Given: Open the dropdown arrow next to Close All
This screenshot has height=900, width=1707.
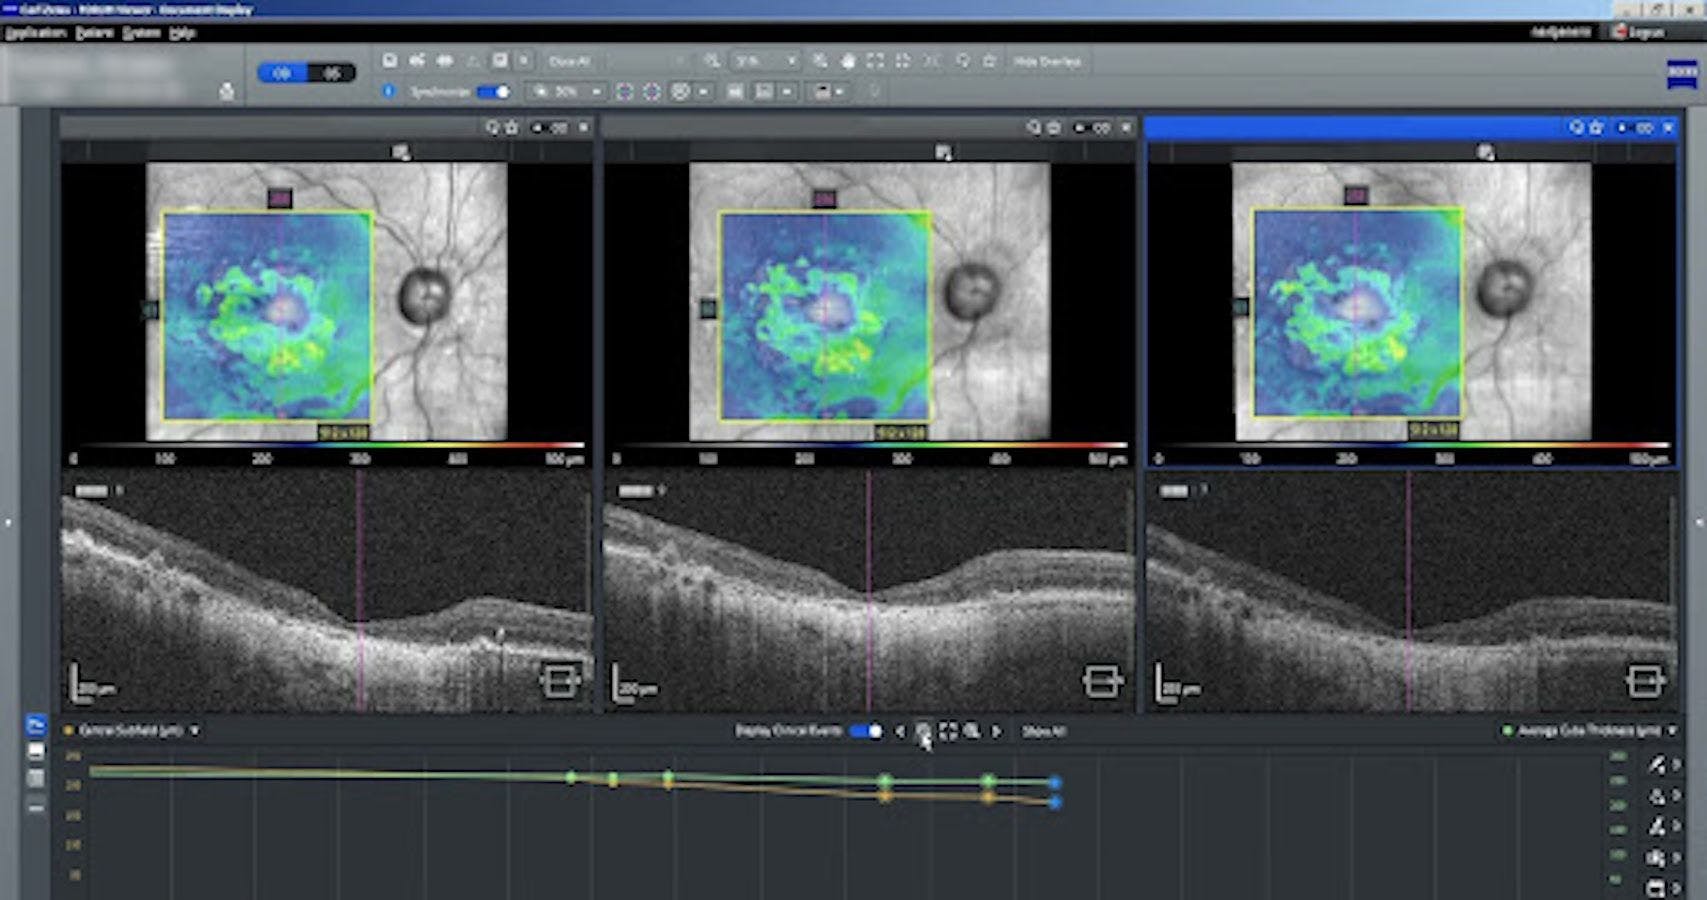Looking at the screenshot, I should point(524,61).
